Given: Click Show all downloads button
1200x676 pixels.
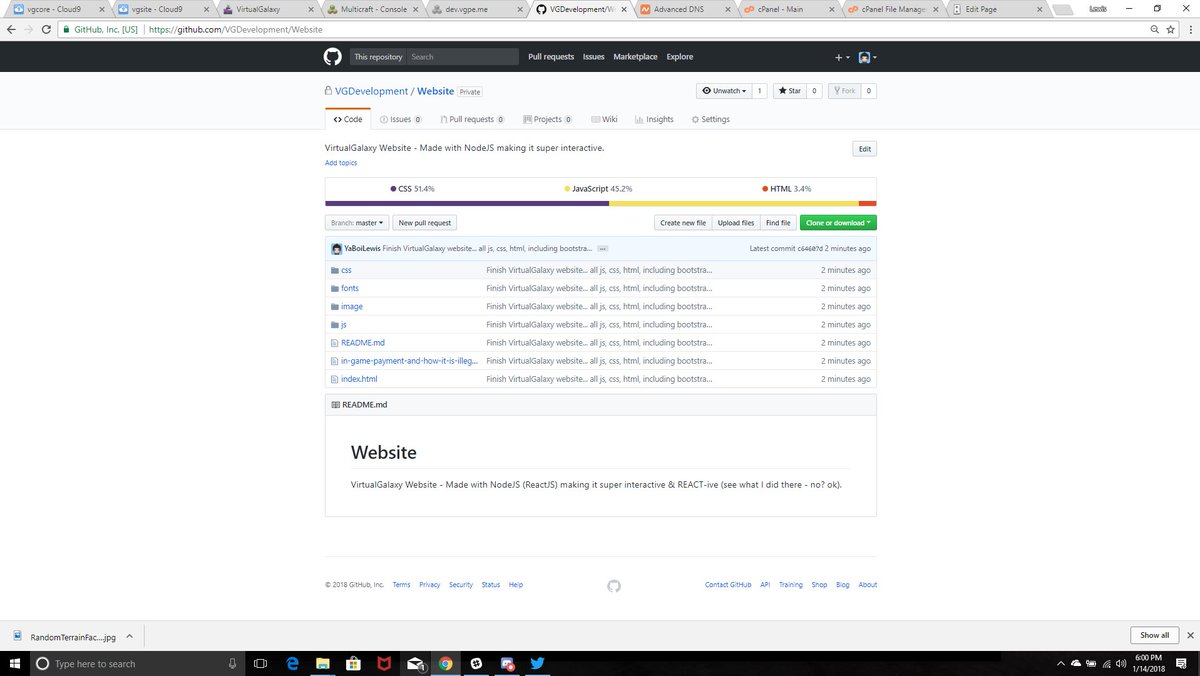Looking at the screenshot, I should (x=1154, y=635).
